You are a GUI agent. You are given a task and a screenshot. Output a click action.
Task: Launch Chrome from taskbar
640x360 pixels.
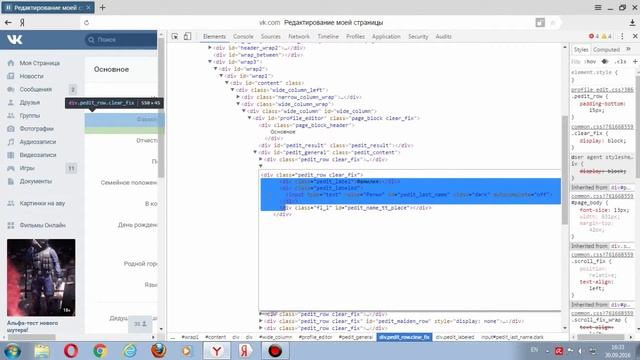100,351
